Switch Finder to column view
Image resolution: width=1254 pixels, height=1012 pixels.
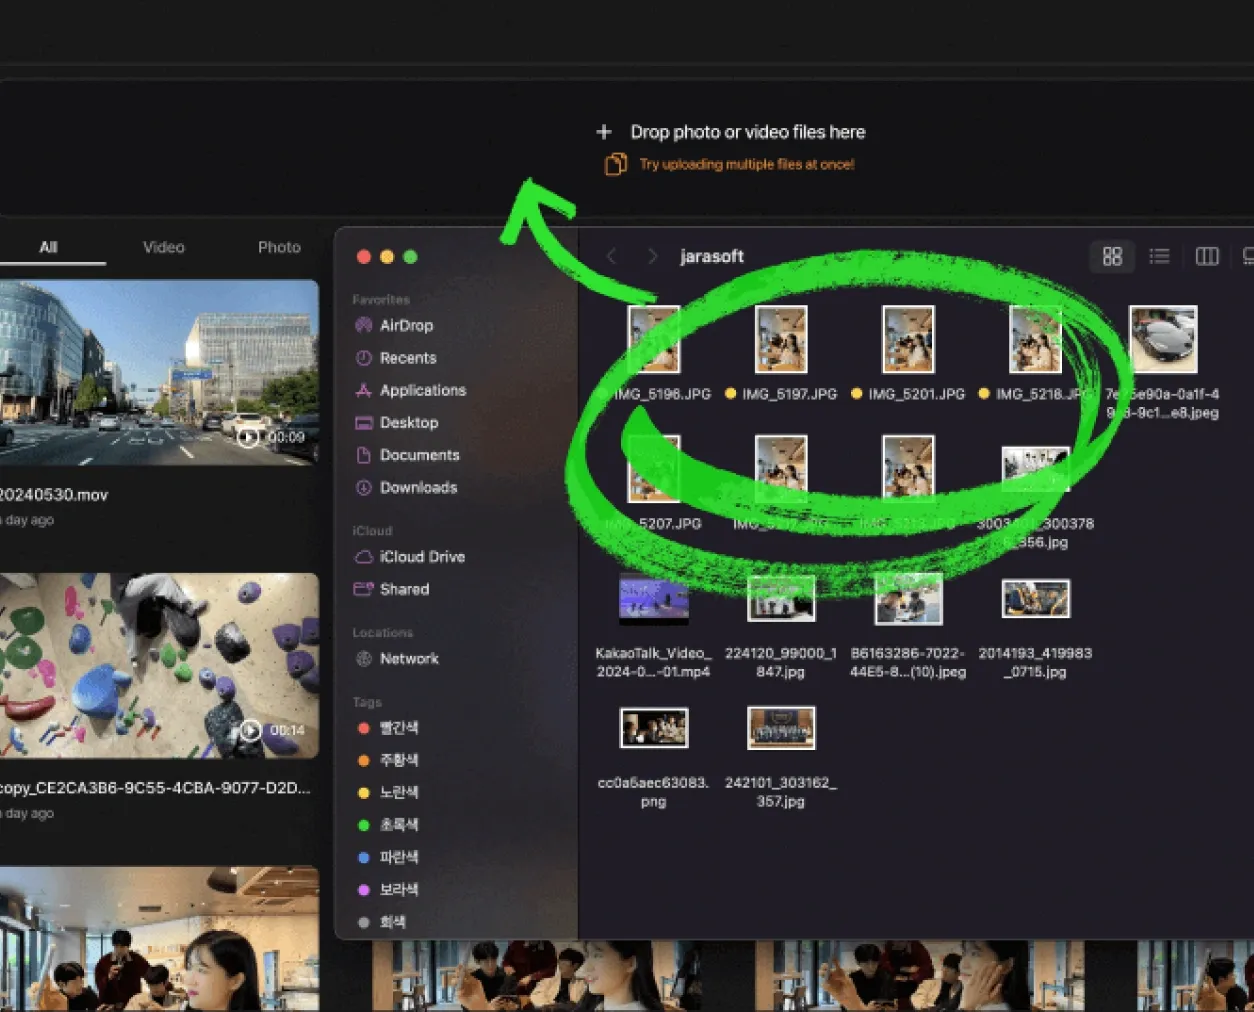(x=1206, y=257)
